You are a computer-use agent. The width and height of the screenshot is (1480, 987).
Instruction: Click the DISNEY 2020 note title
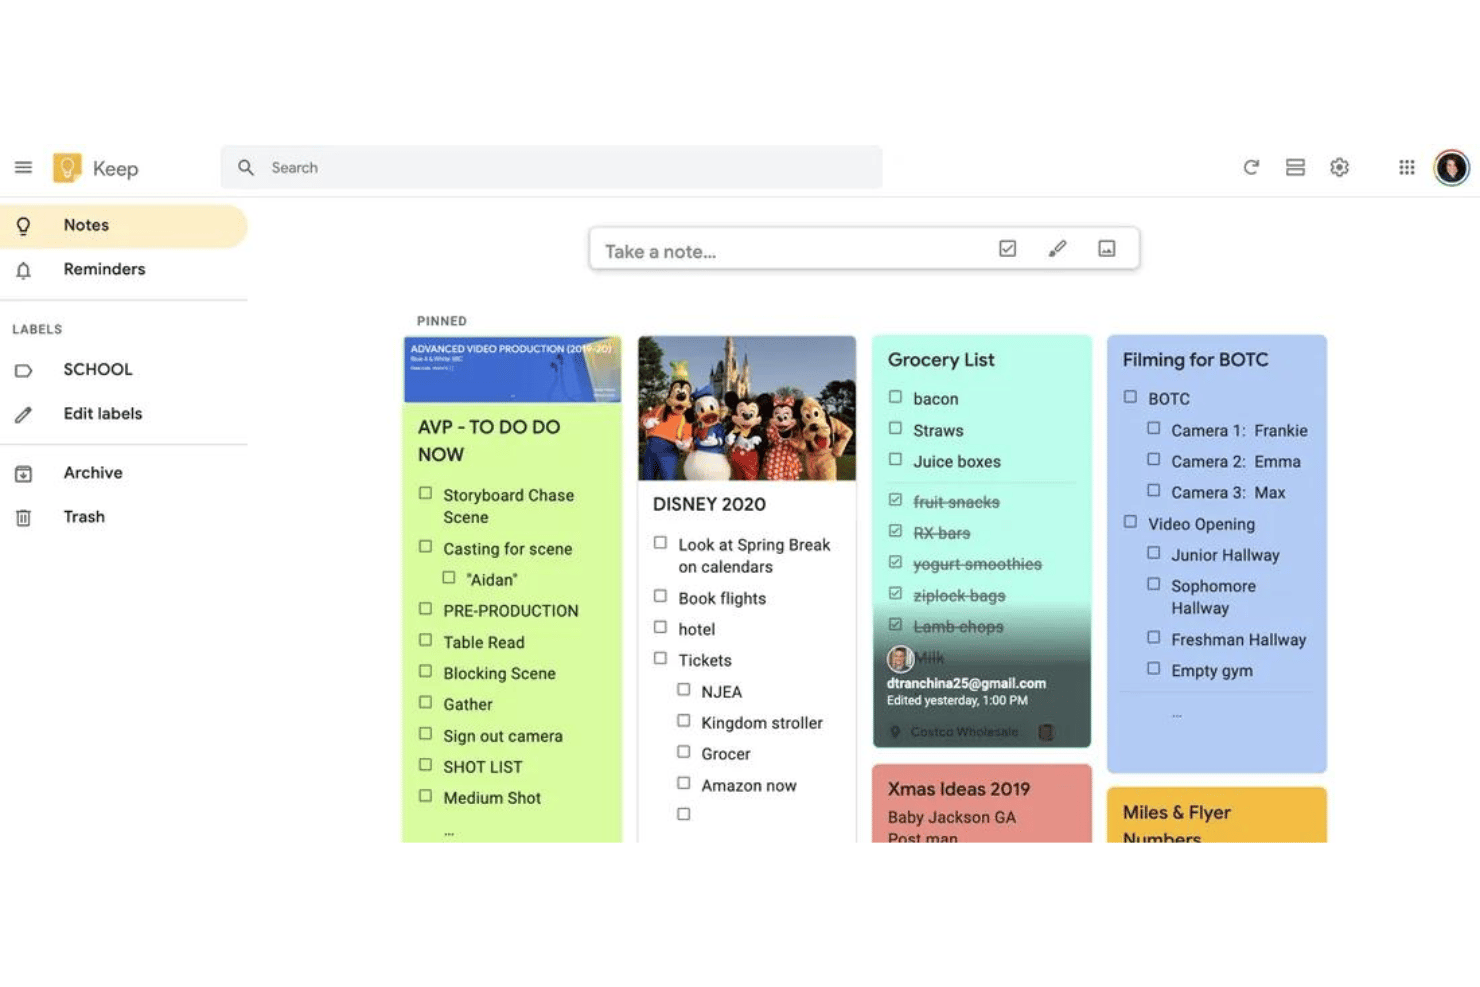pyautogui.click(x=709, y=505)
